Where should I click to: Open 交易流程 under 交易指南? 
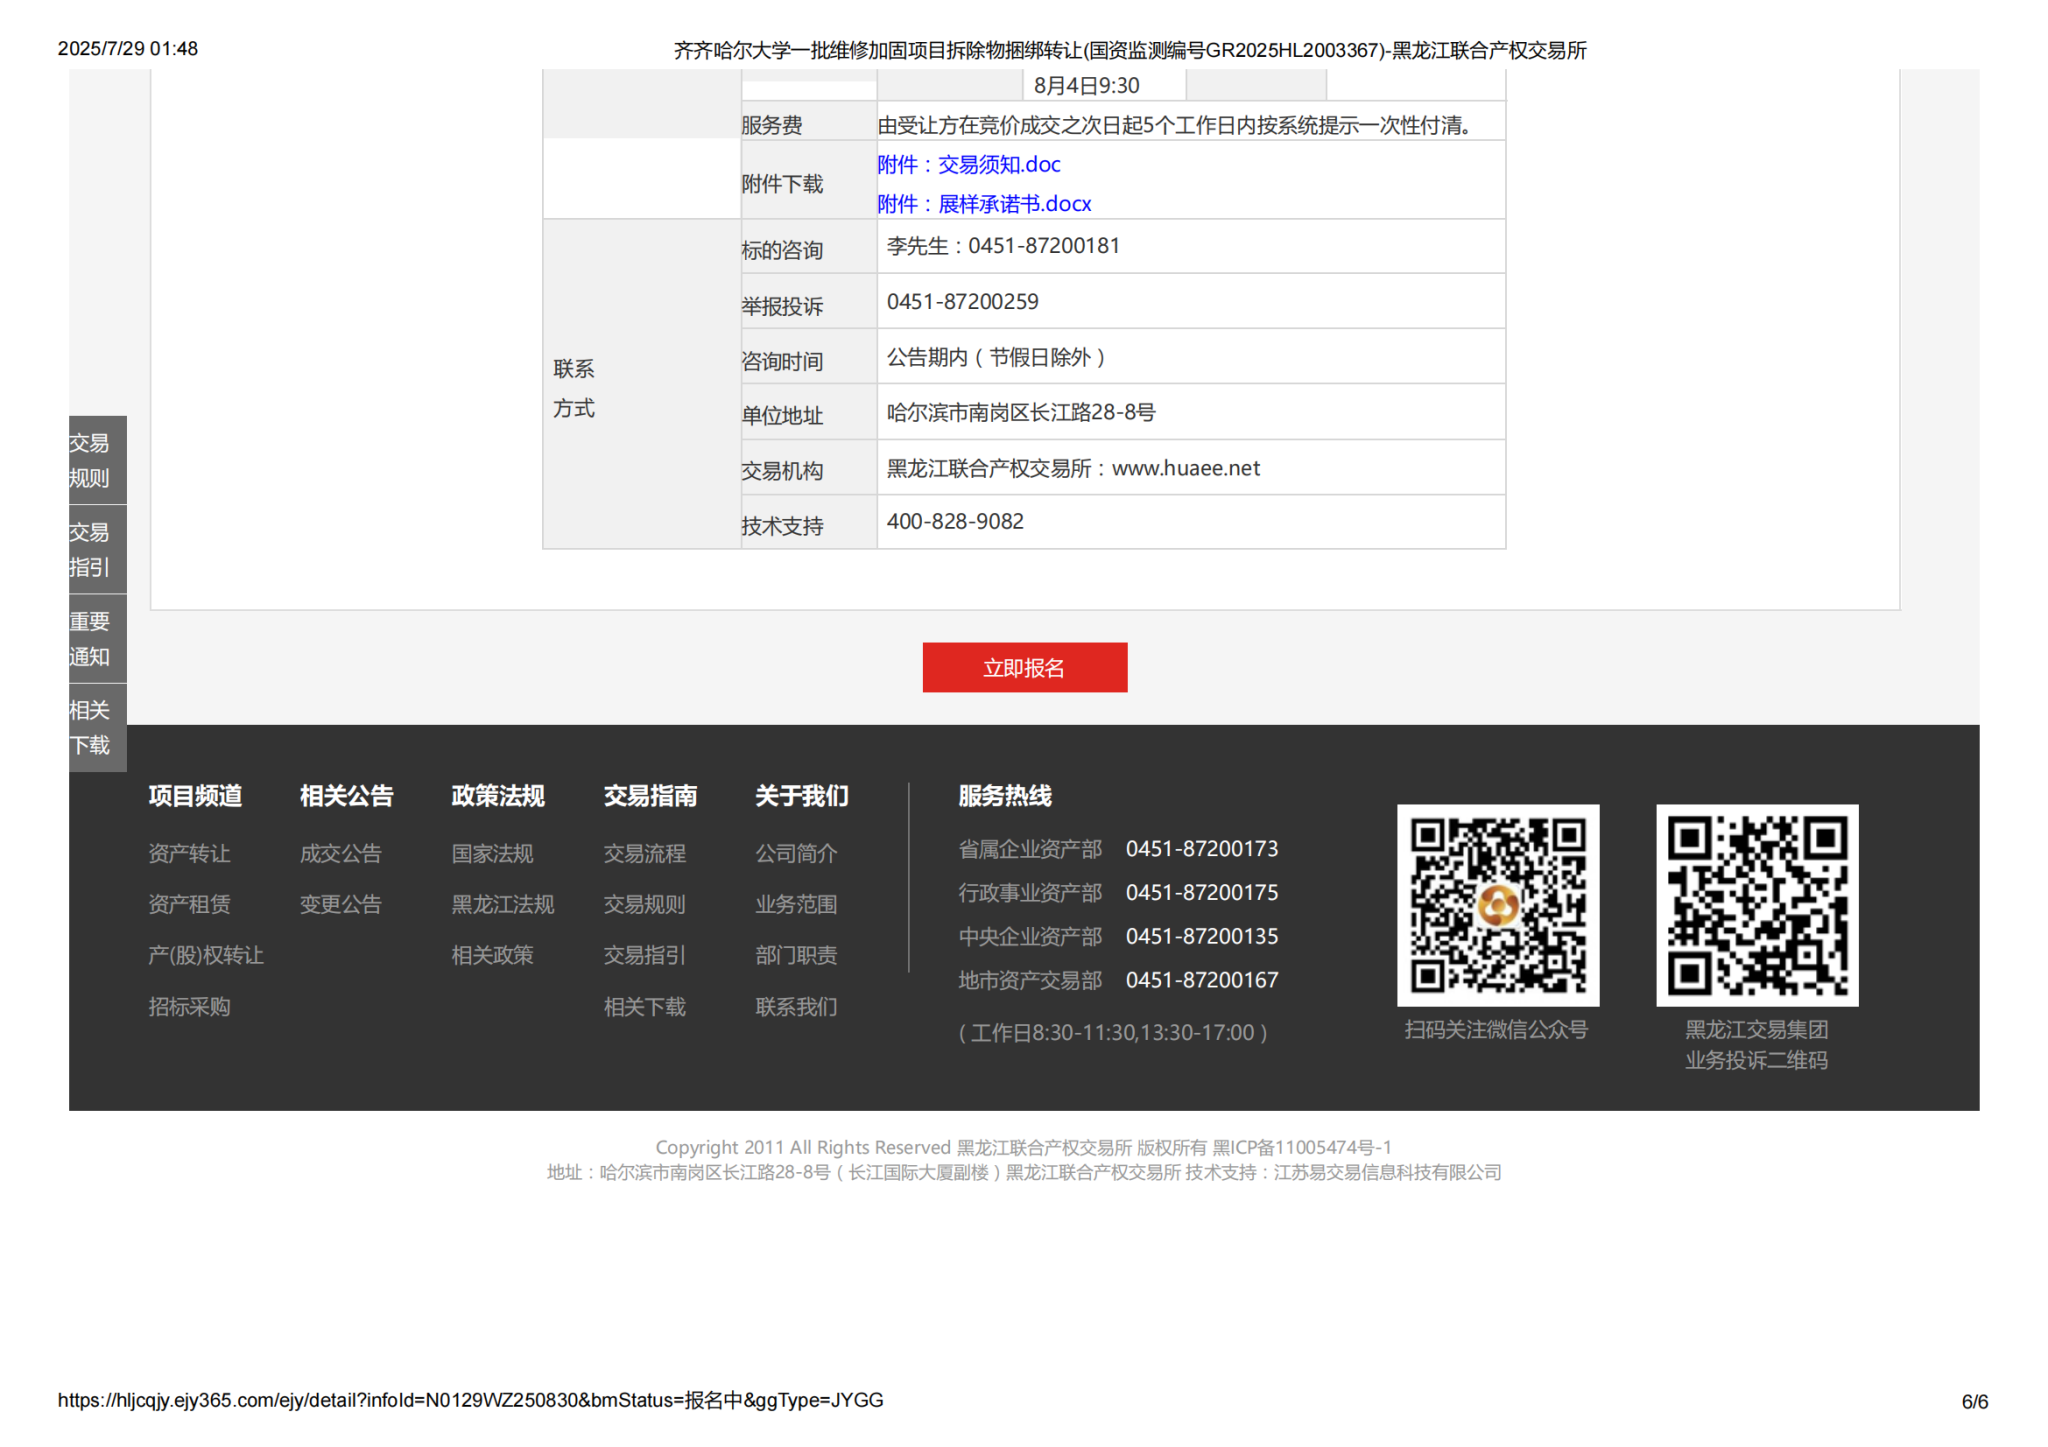(x=644, y=853)
